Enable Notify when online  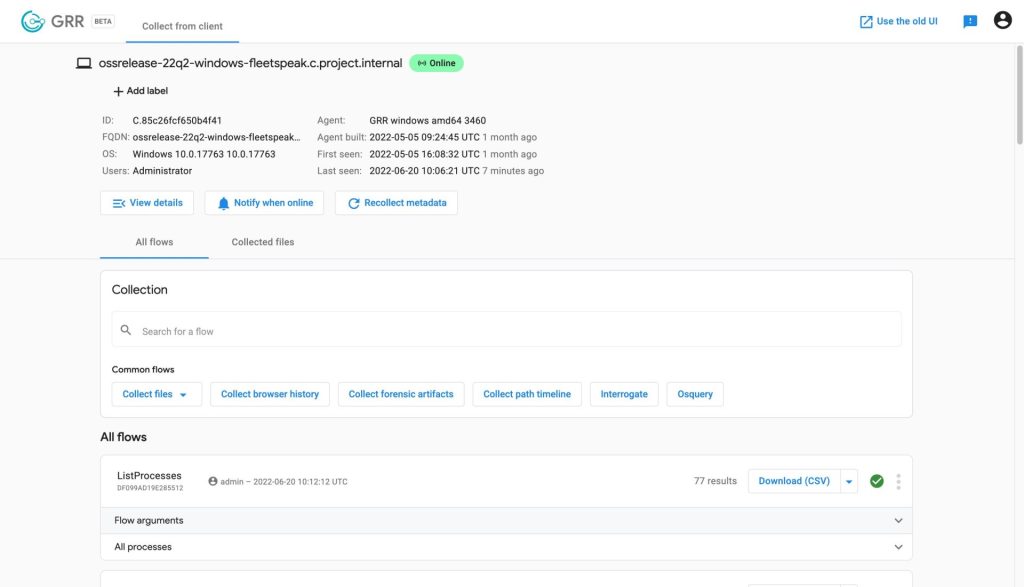coord(265,203)
